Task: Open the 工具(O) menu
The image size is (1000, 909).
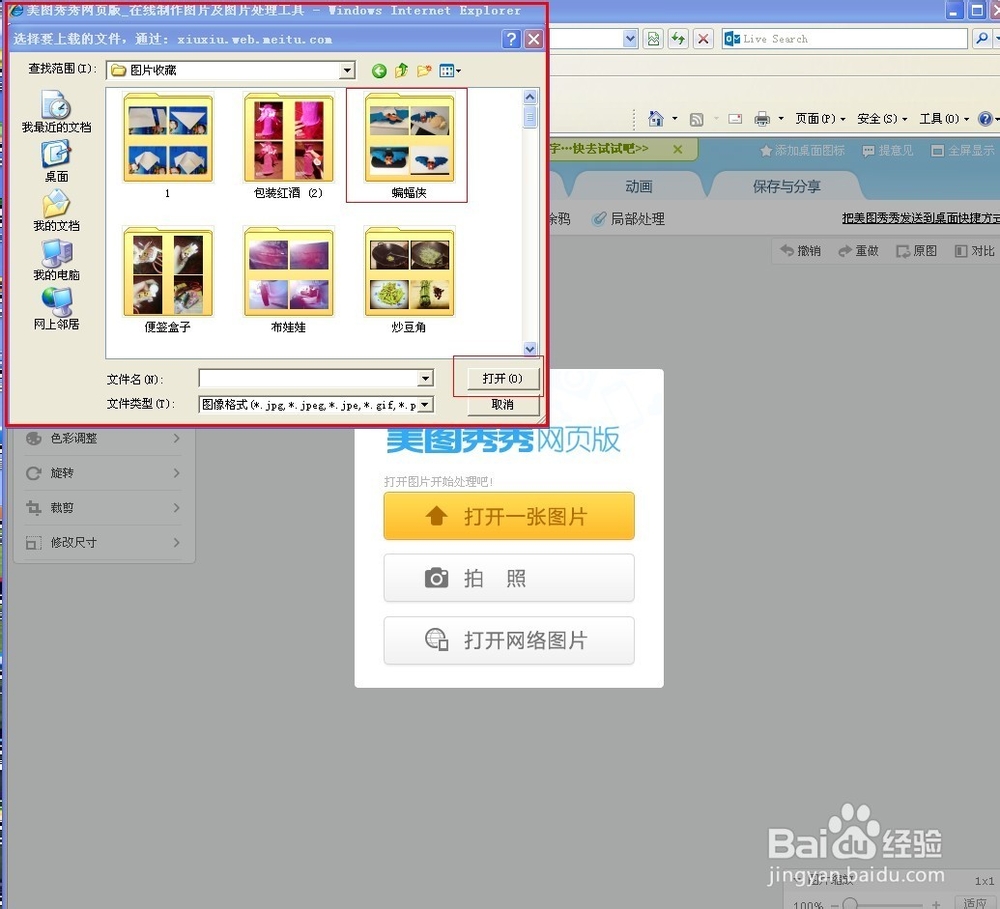Action: point(944,119)
